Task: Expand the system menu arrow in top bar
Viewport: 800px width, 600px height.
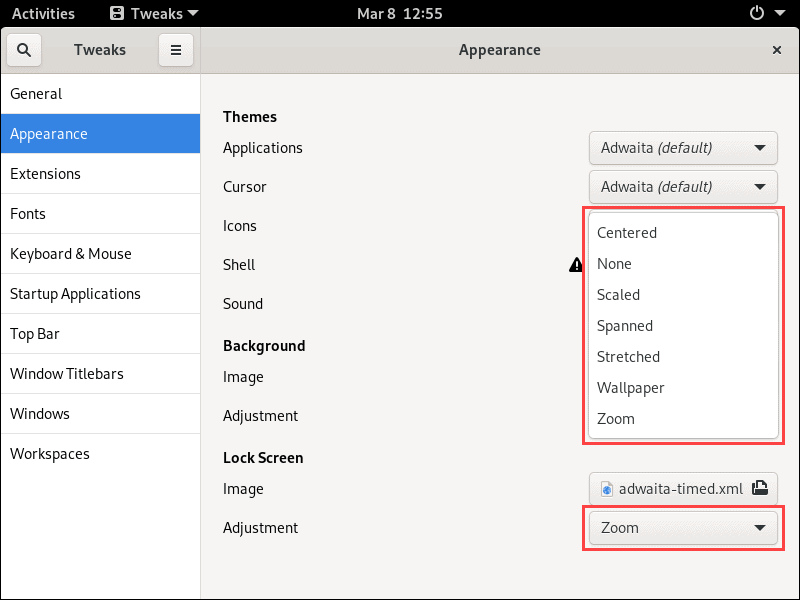Action: tap(780, 13)
